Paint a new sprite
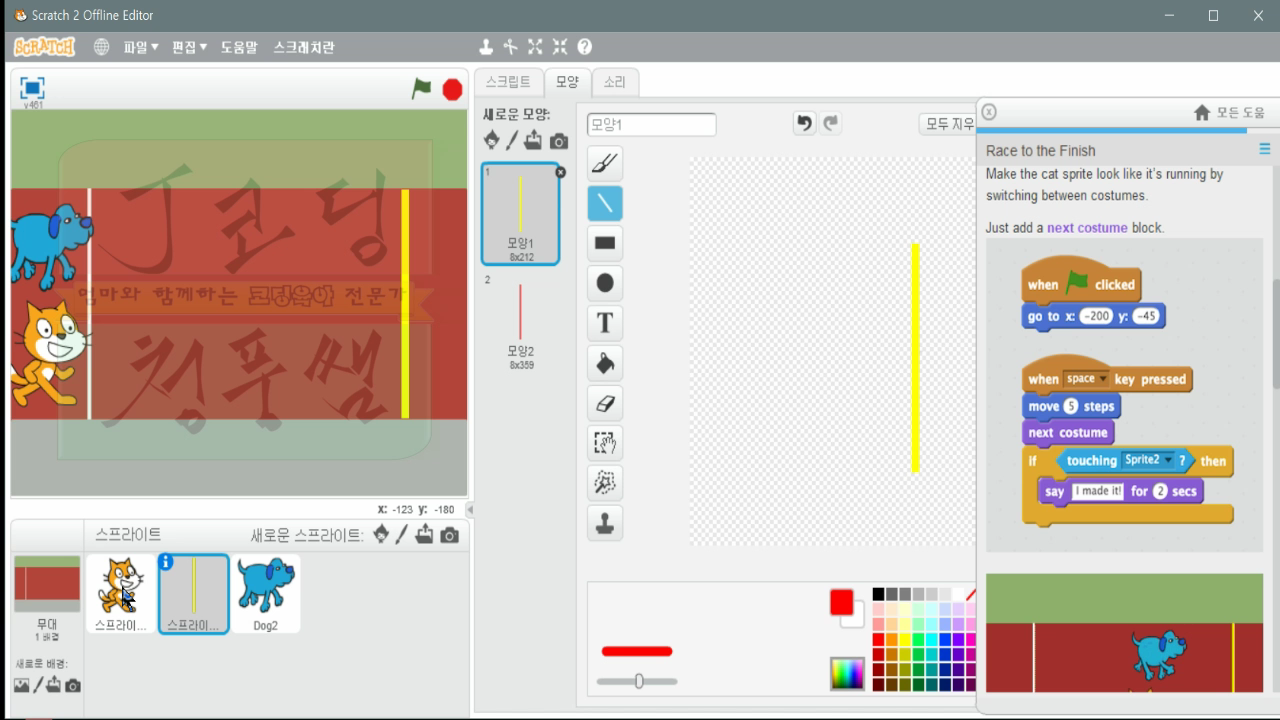 coord(401,535)
